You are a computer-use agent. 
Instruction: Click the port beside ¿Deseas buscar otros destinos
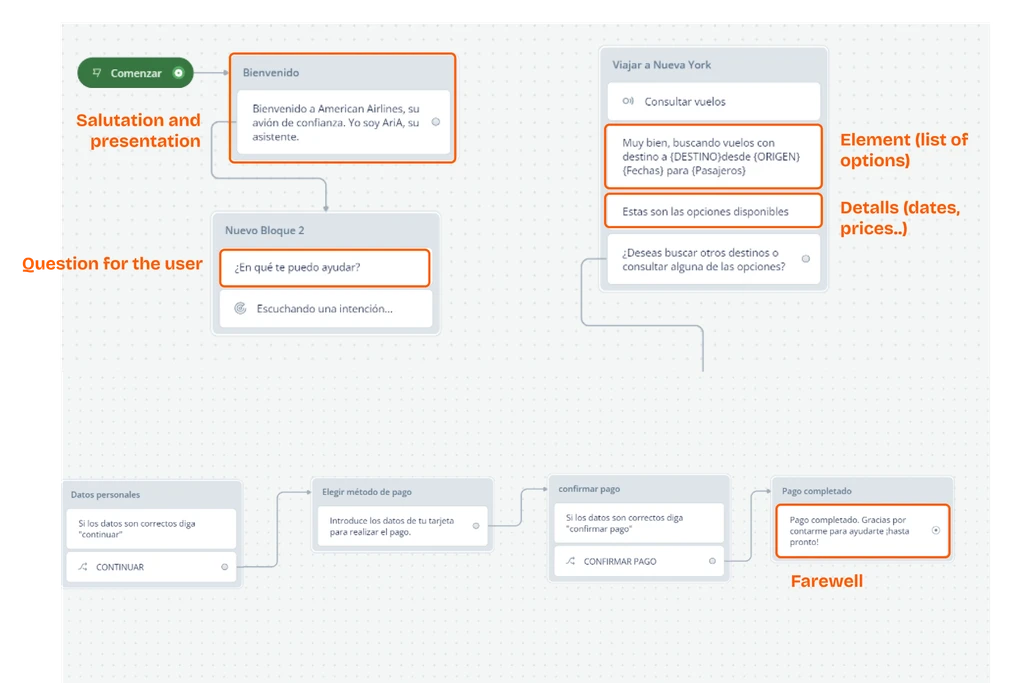click(806, 259)
